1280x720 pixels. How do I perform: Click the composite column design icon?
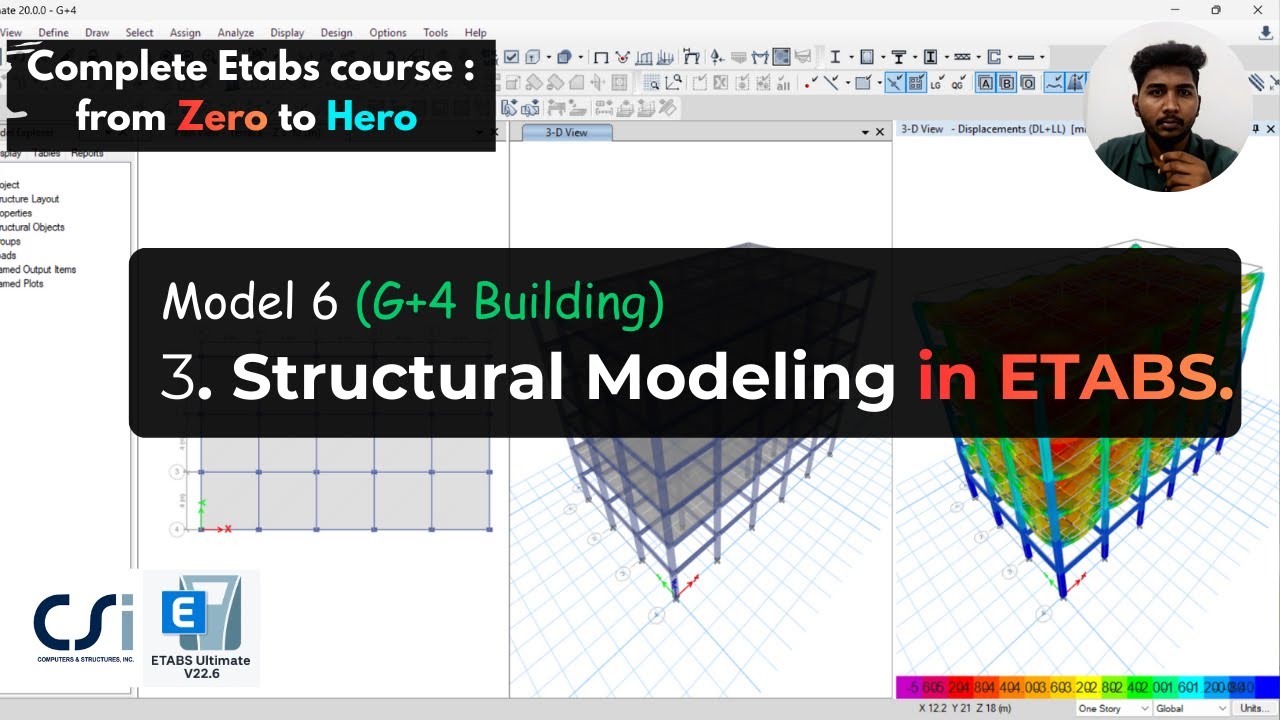tap(930, 57)
